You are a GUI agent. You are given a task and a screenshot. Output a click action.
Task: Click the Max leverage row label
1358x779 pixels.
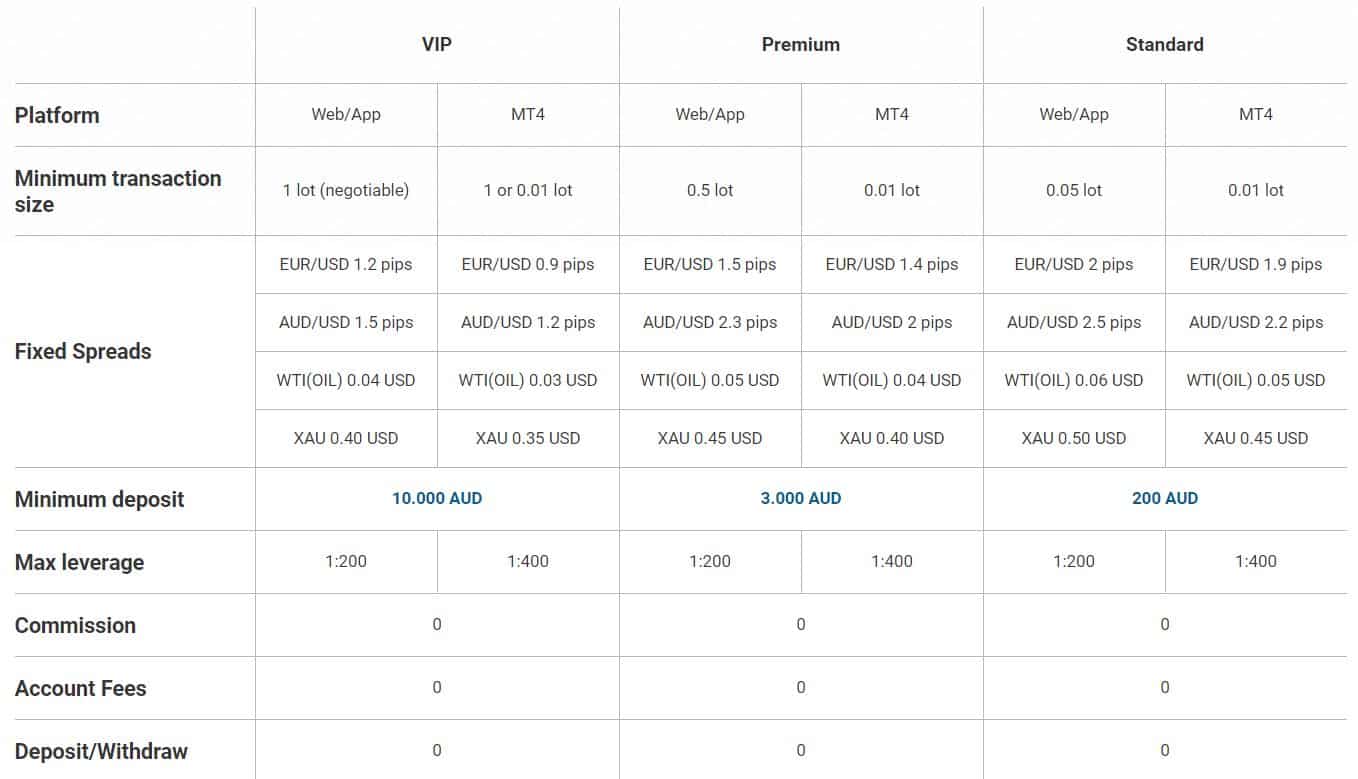[79, 562]
